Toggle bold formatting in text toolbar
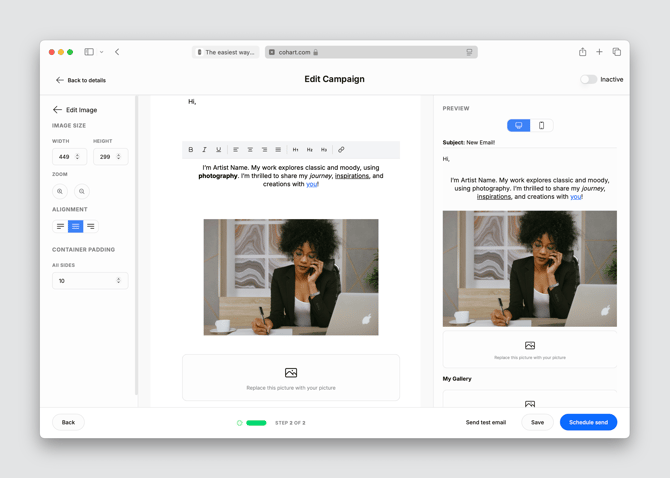Screen dimensions: 670x478 pyautogui.click(x=191, y=150)
